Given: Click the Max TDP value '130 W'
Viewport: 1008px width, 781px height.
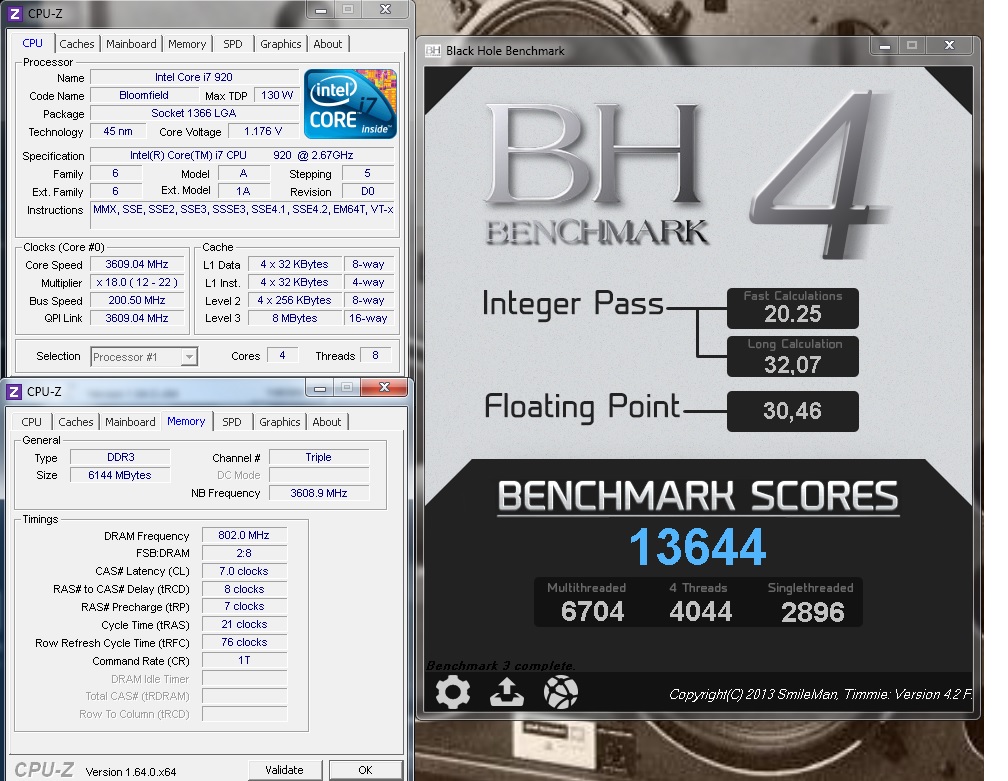Looking at the screenshot, I should pos(276,95).
